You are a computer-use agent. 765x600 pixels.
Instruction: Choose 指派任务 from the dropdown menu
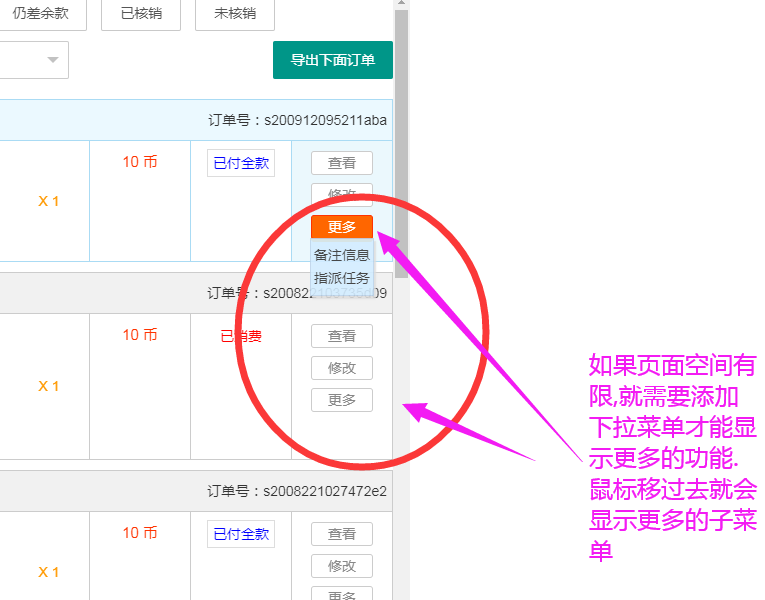pos(341,278)
